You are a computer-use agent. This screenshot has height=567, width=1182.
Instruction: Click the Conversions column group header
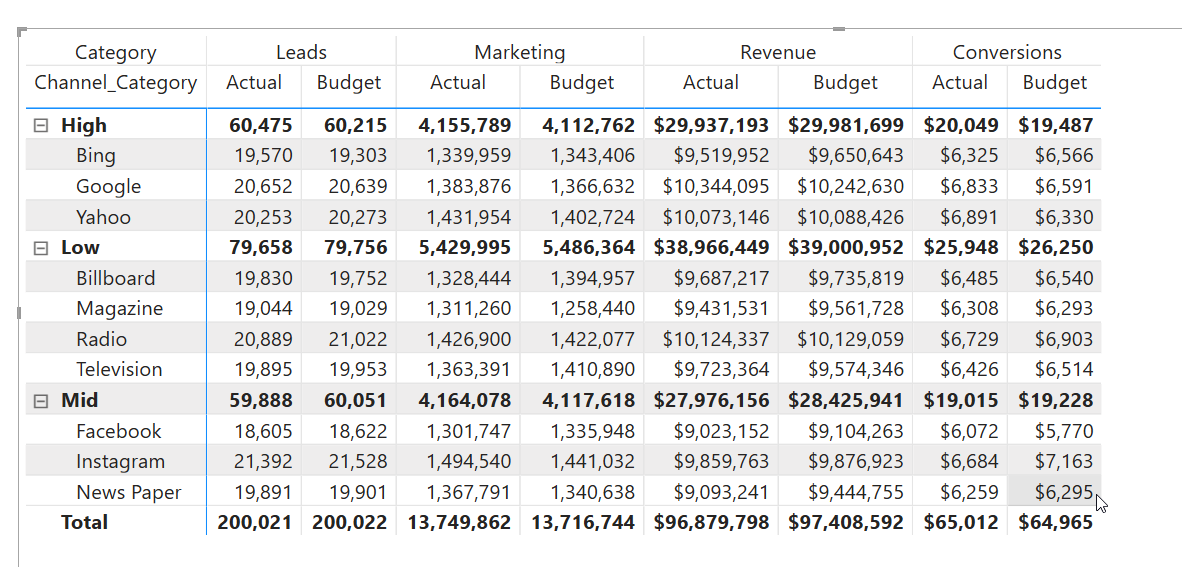coord(1007,52)
